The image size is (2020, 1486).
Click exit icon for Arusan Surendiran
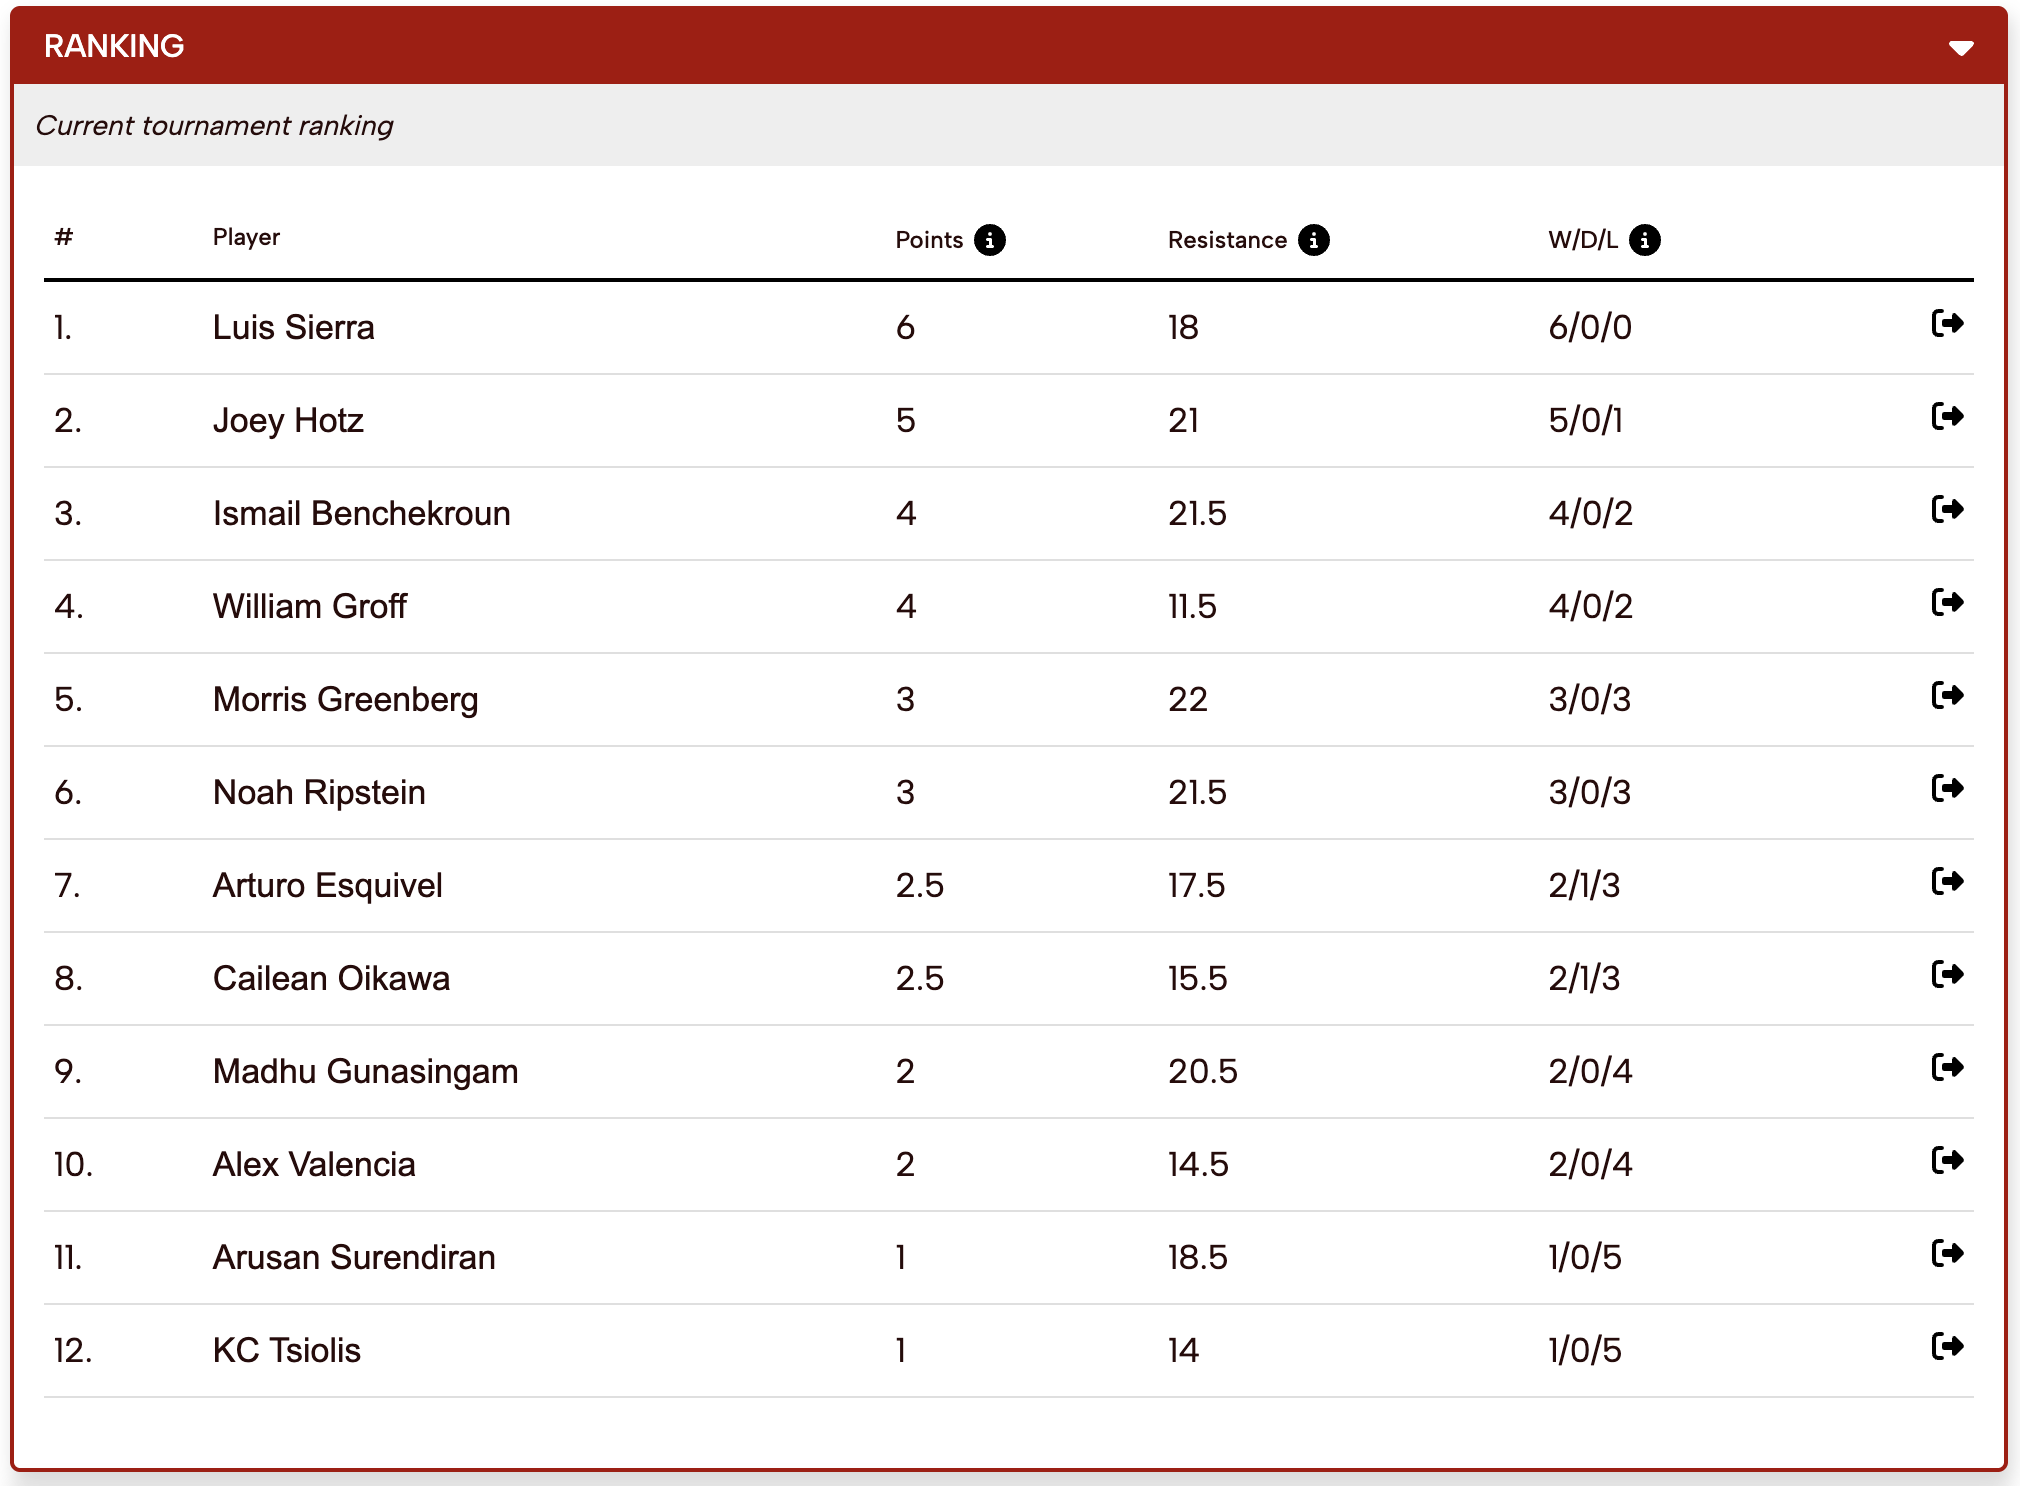pyautogui.click(x=1947, y=1254)
